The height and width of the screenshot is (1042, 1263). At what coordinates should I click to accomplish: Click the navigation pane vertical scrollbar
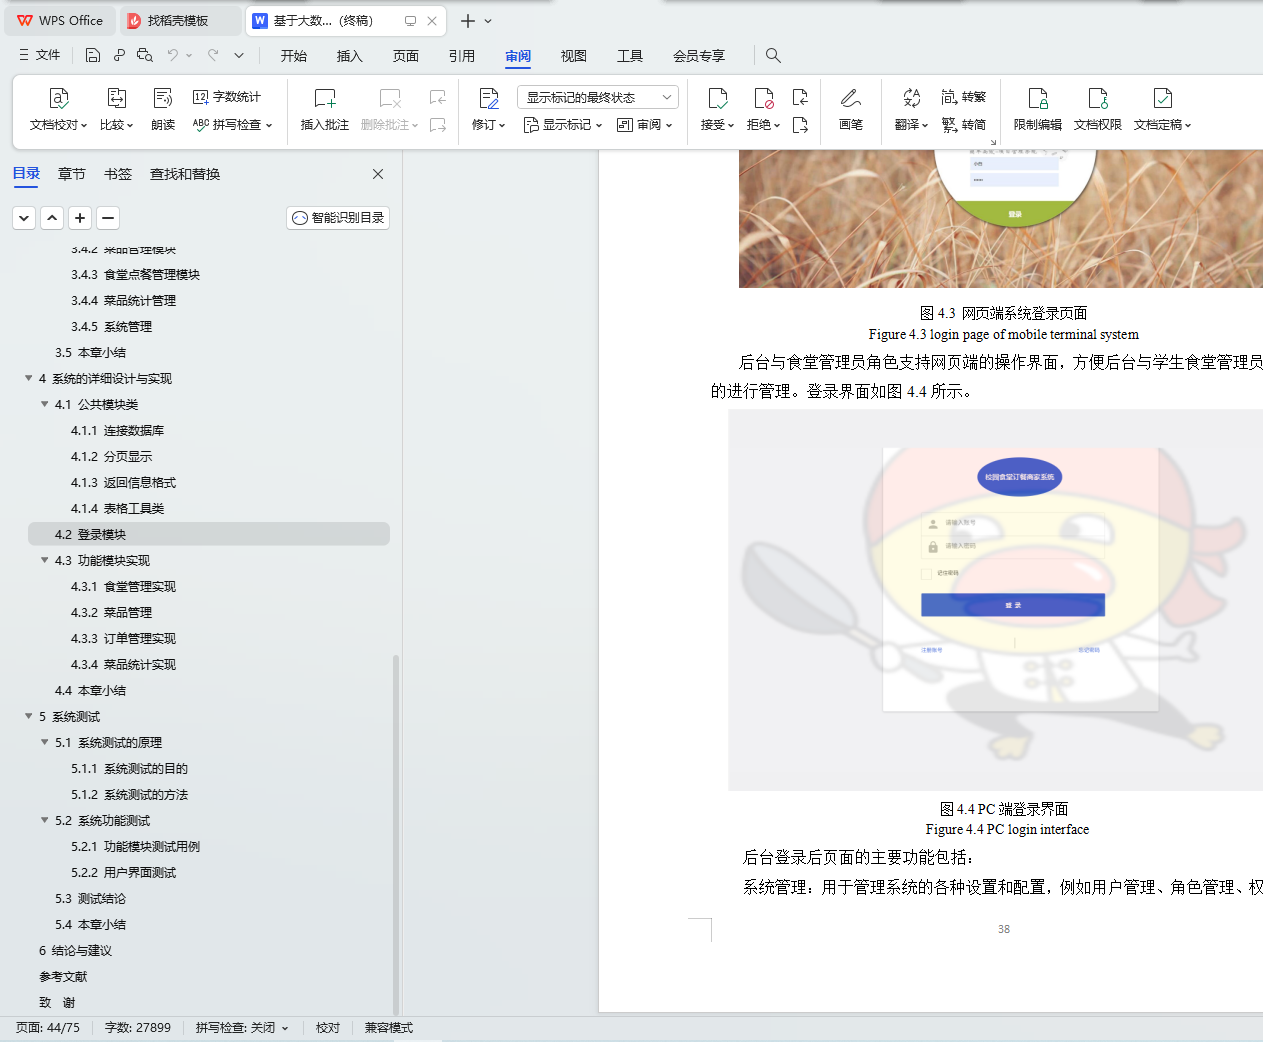tap(396, 834)
